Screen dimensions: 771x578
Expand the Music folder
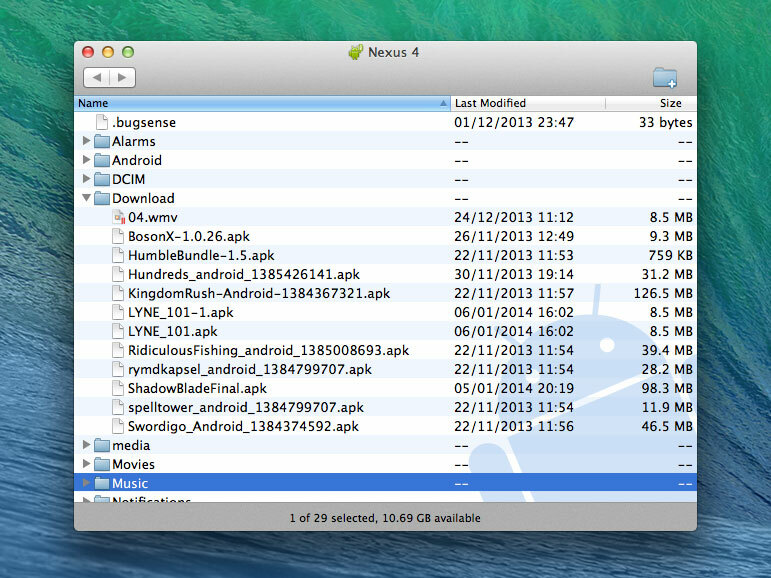click(86, 483)
